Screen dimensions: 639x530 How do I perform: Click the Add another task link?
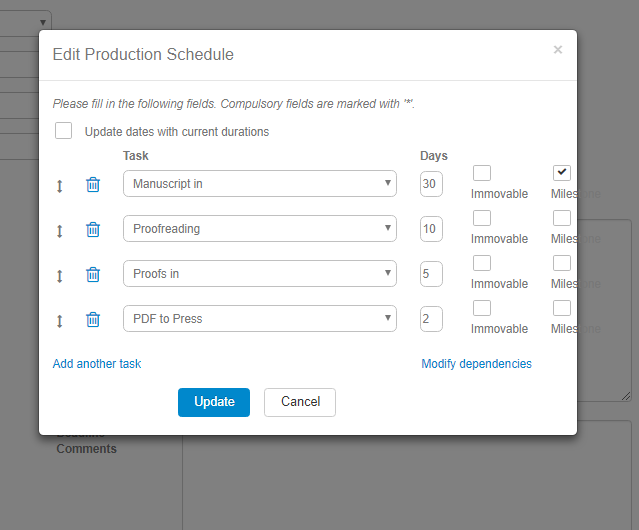coord(97,364)
